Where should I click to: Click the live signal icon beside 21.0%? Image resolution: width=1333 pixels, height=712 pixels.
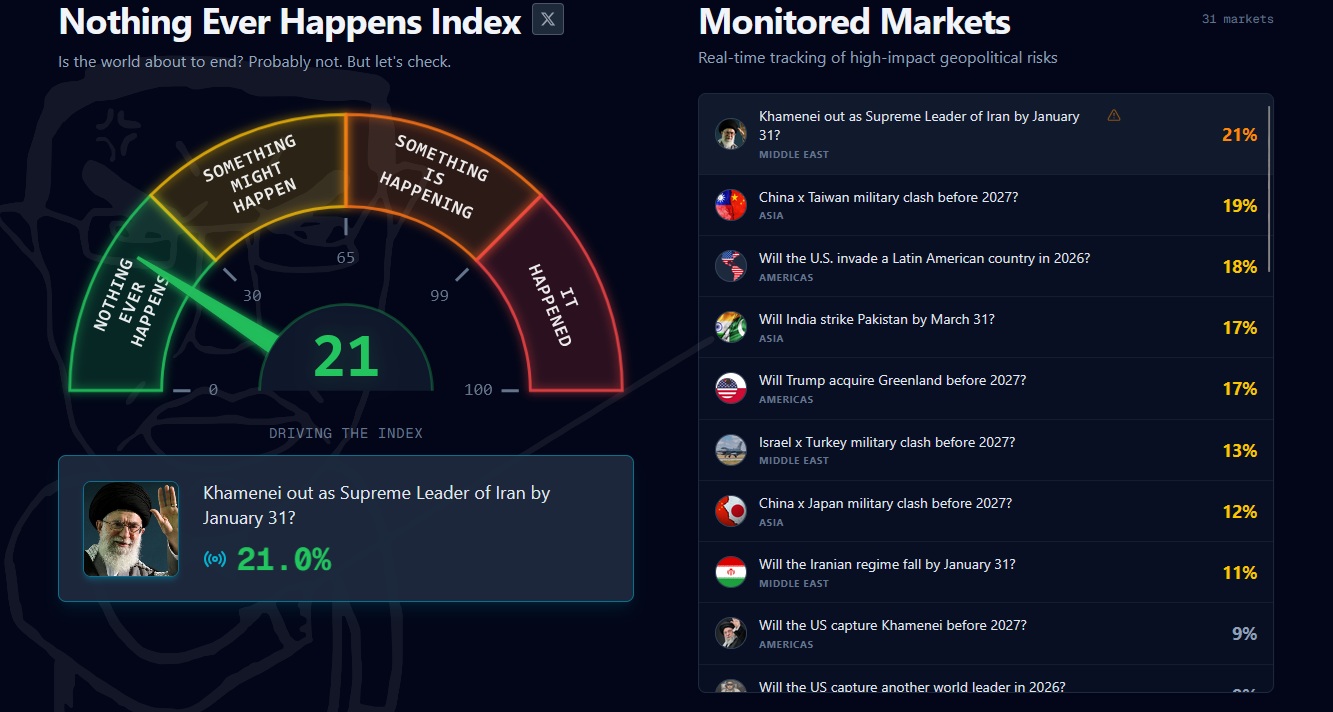pos(214,559)
